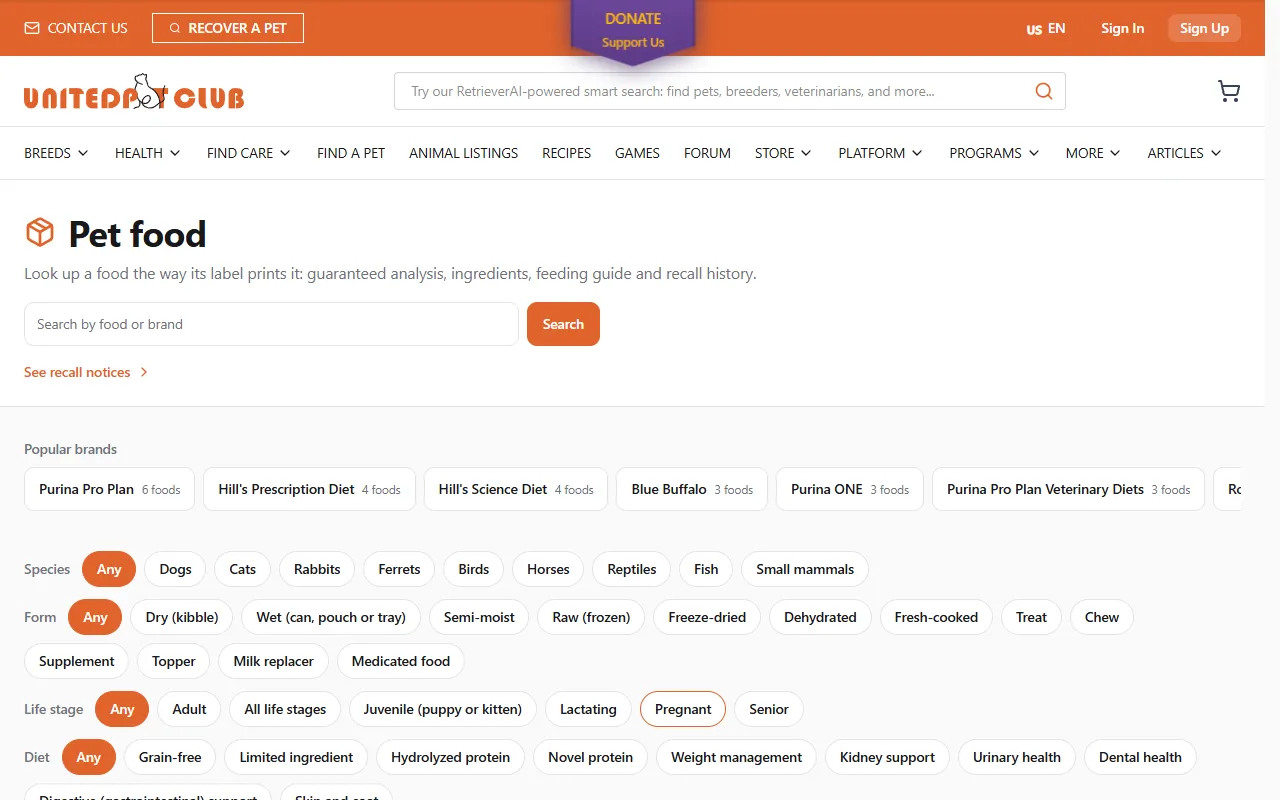Open the US EN language selector
The width and height of the screenshot is (1280, 800).
point(1046,28)
